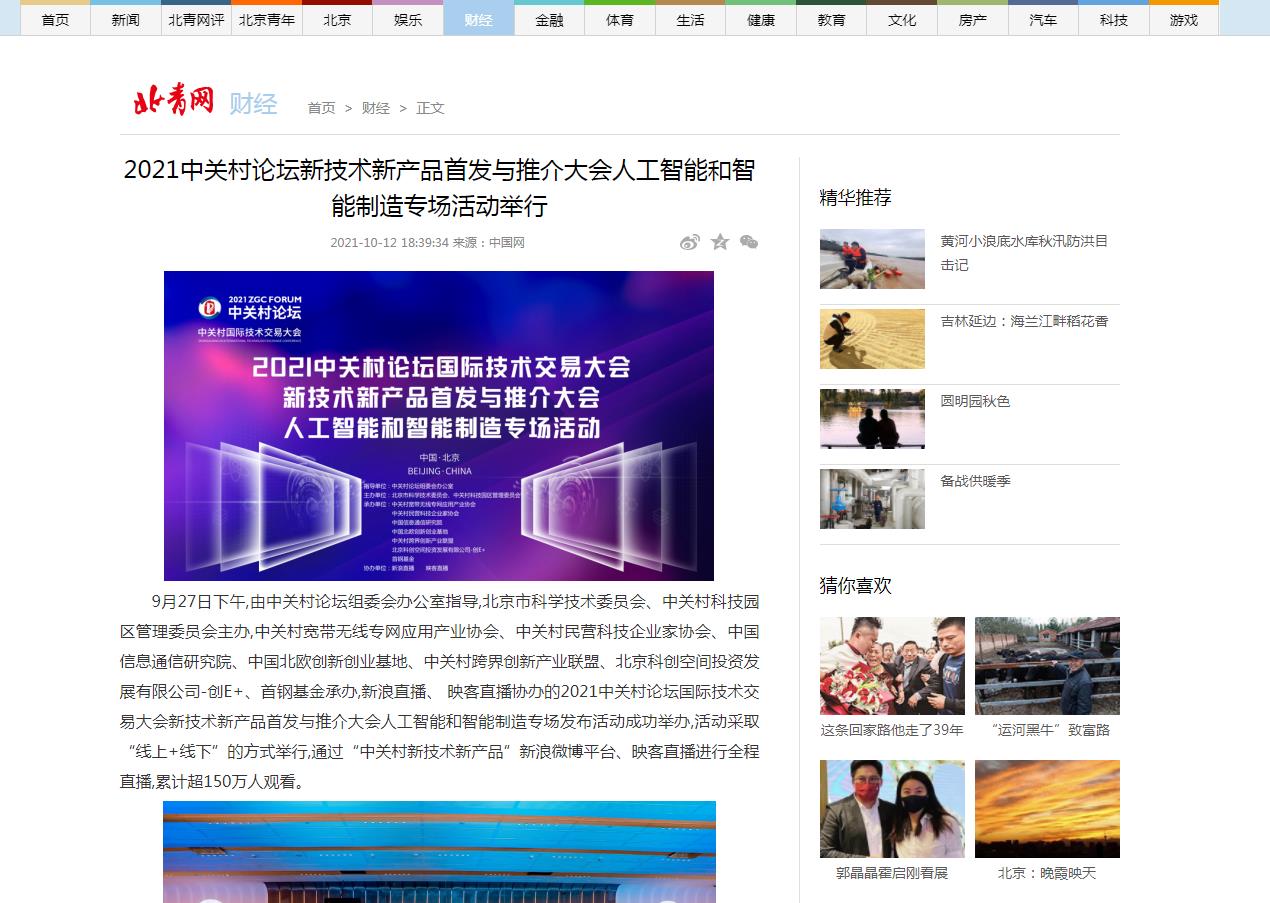Open 圆明园秋色 article link

975,401
